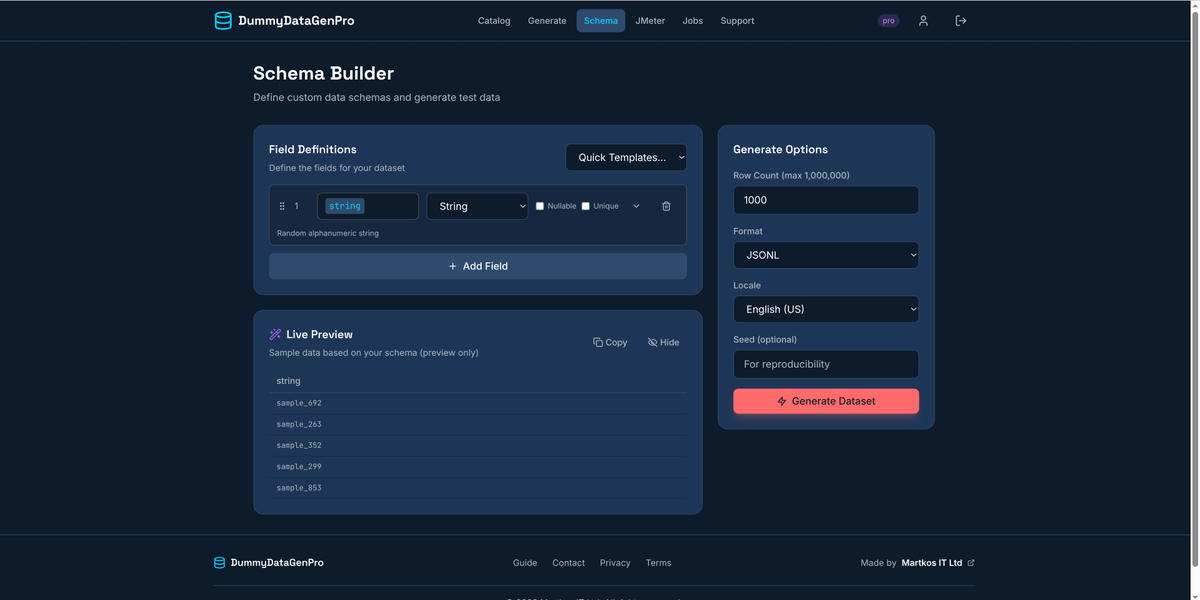Go to the Catalog nav item
Image resolution: width=1200 pixels, height=600 pixels.
[x=494, y=21]
